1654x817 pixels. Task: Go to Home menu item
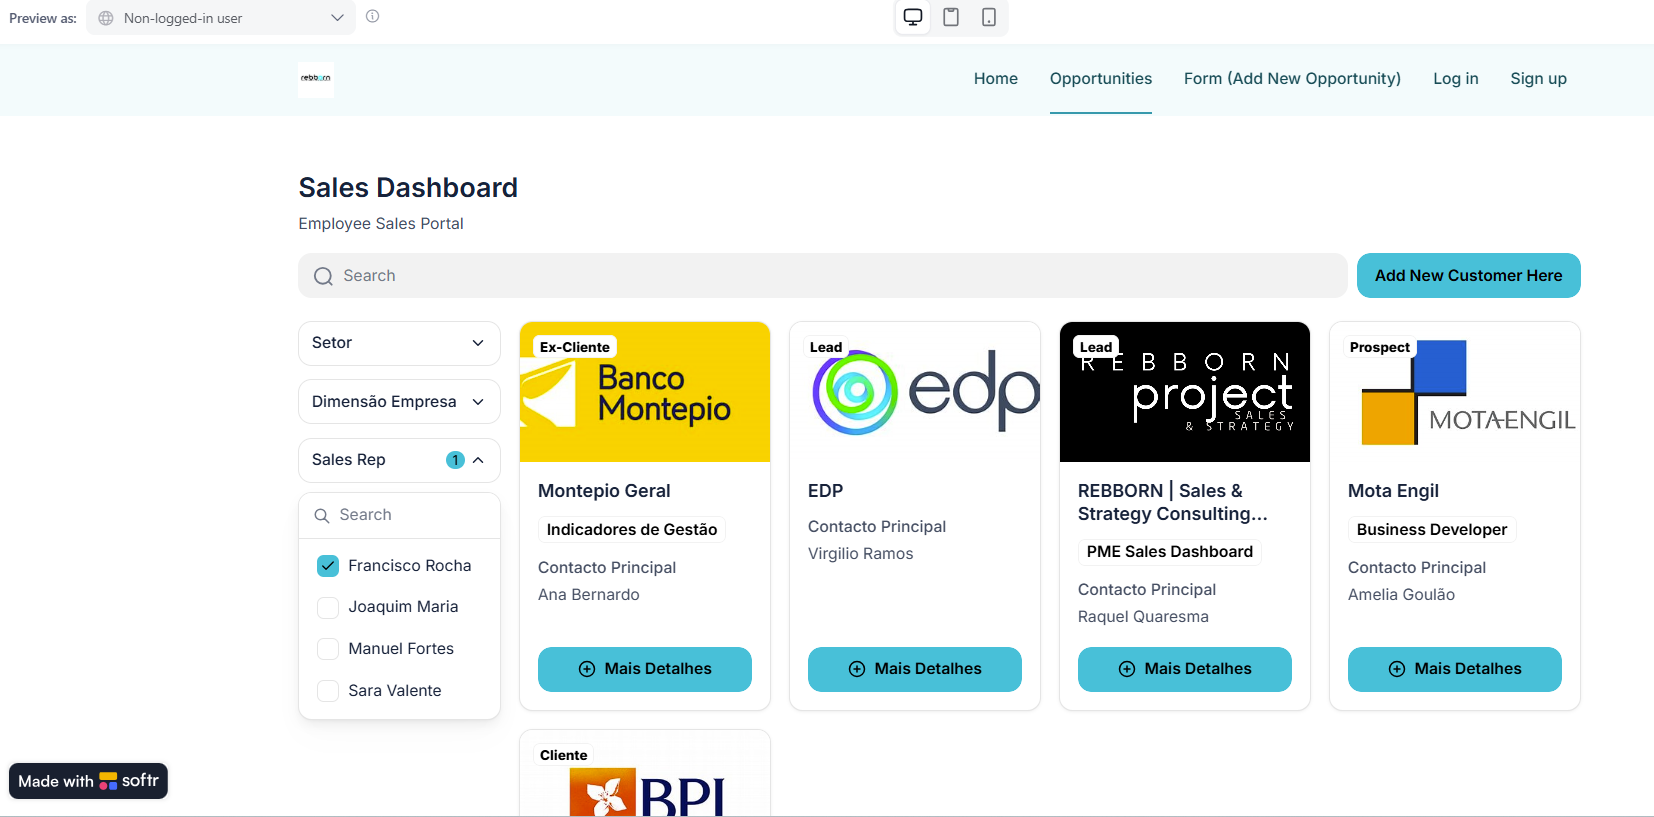996,78
